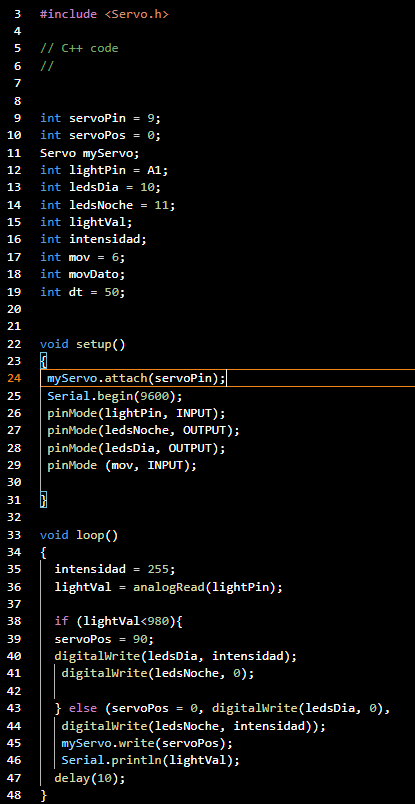Click the int dt = 50 declaration
415x804 pixels.
pos(83,292)
